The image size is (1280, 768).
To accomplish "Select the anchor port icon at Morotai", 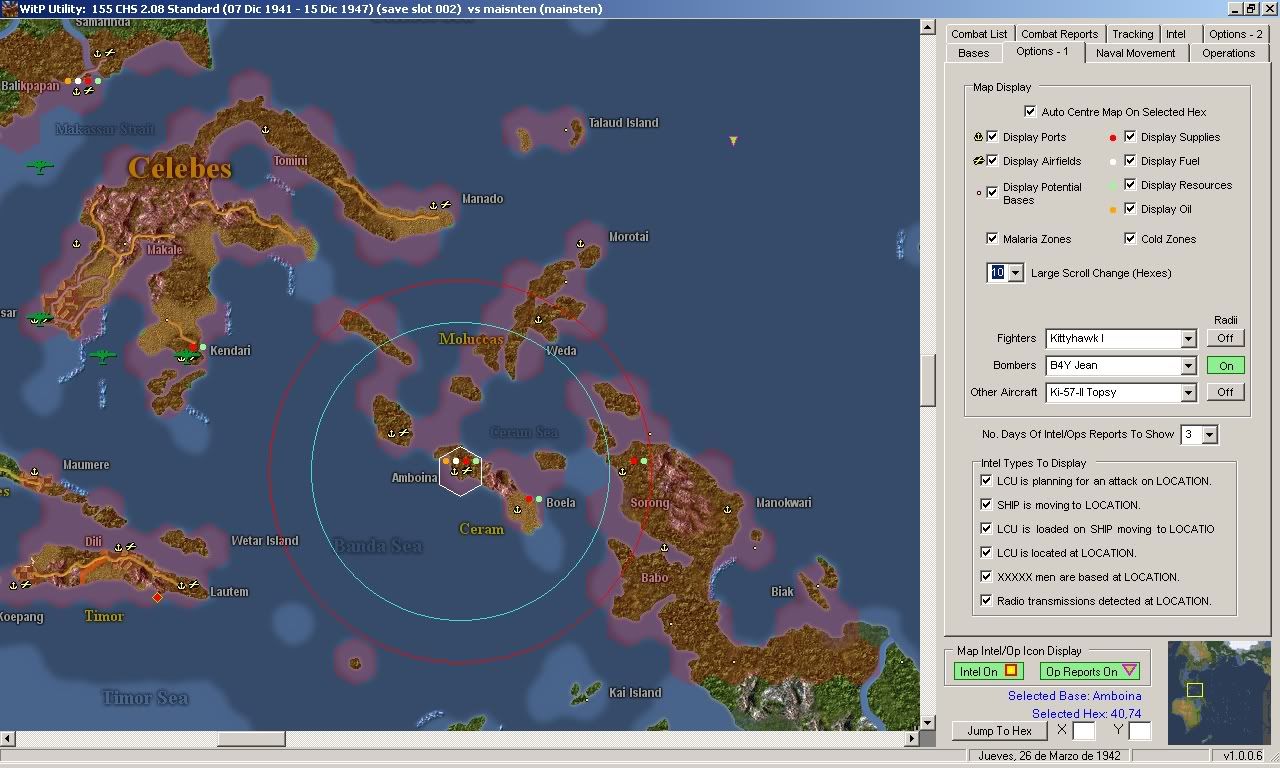I will pos(581,242).
